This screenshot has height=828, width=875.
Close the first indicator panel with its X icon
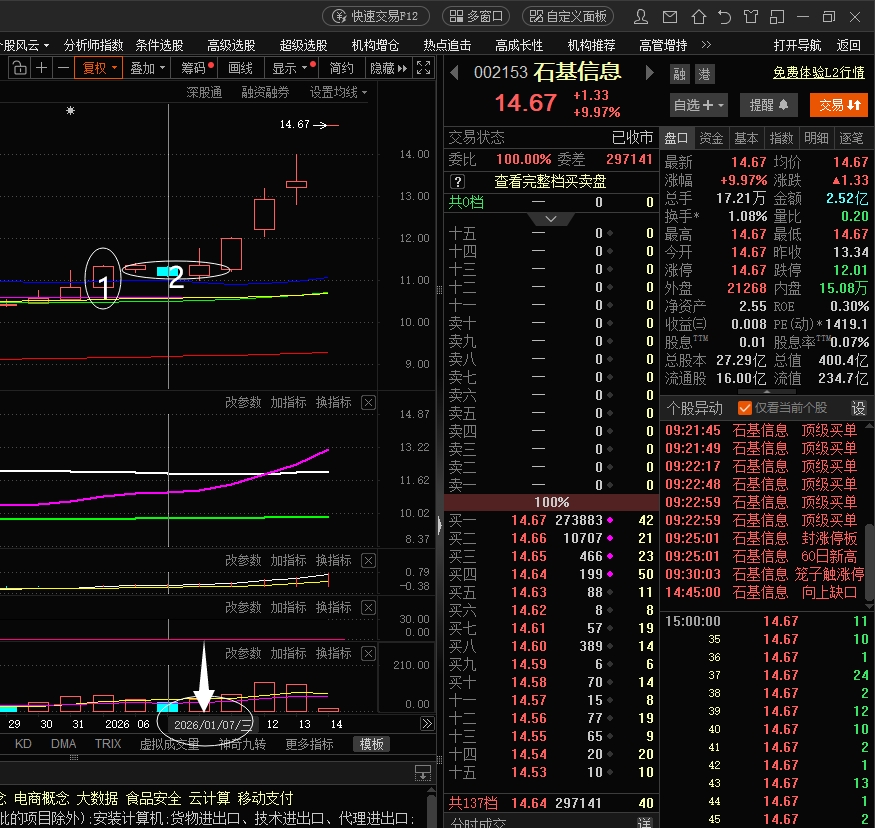[x=368, y=402]
